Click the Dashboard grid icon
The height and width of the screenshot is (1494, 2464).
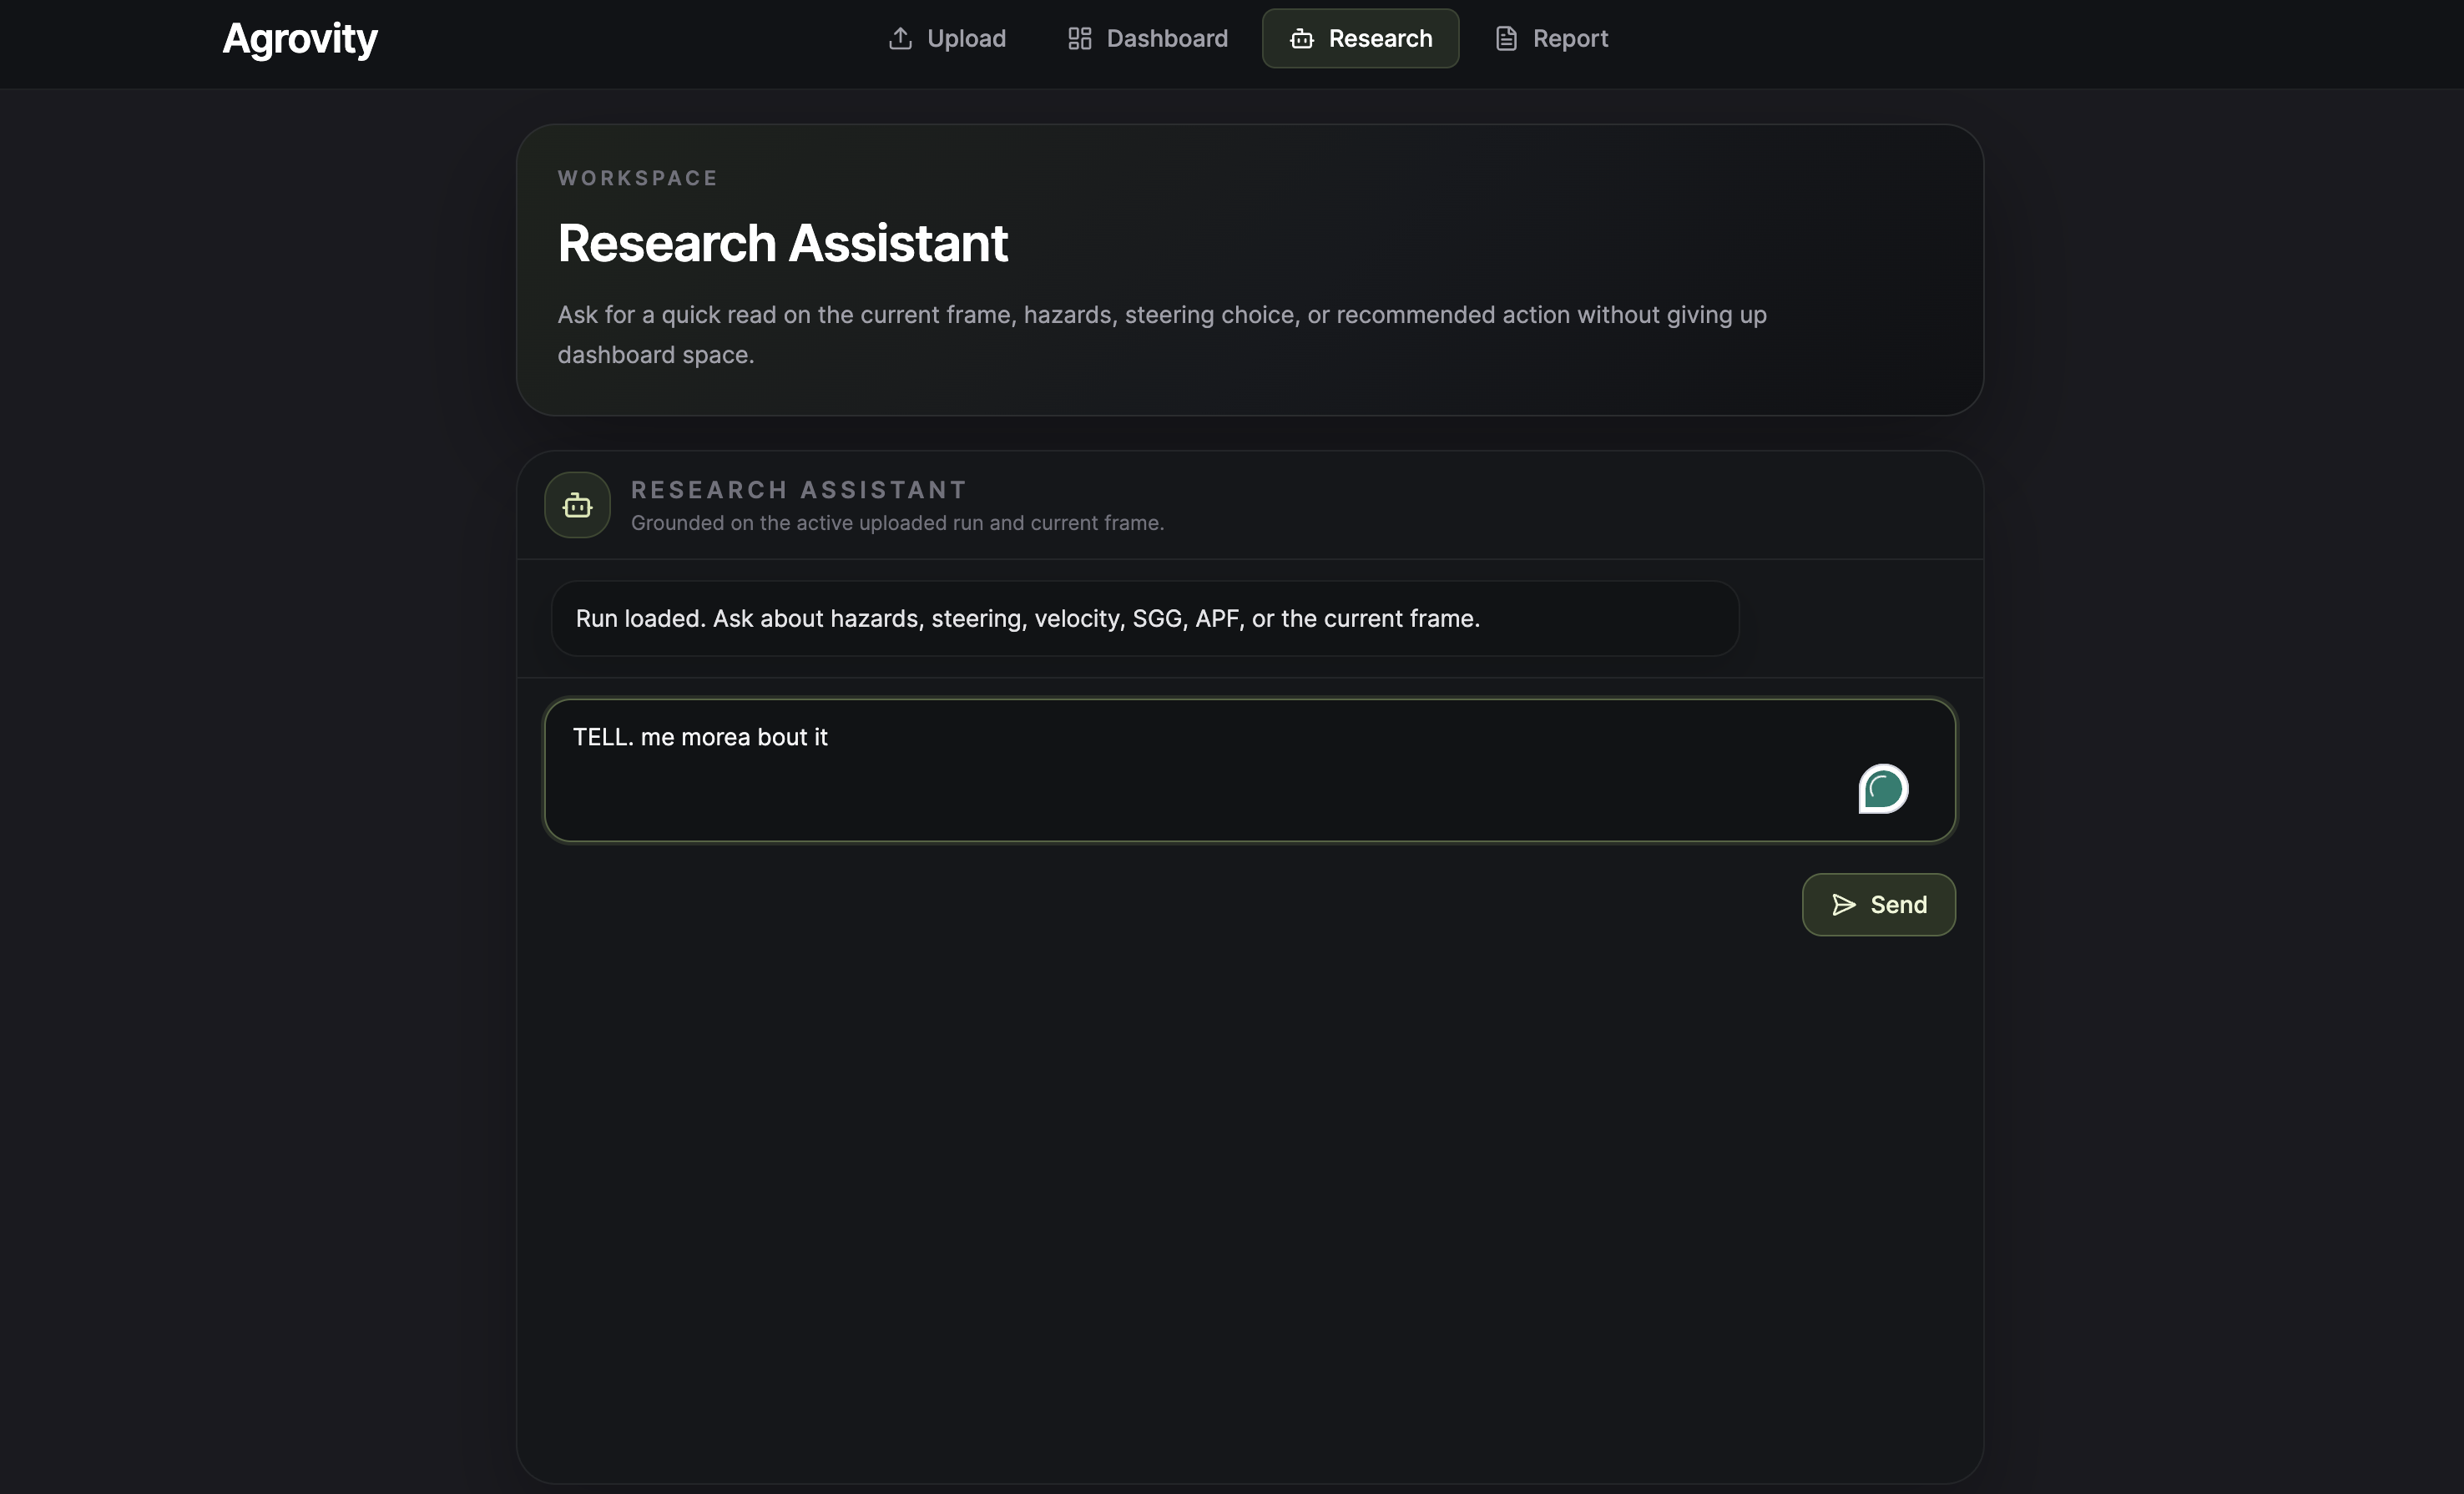click(1079, 38)
